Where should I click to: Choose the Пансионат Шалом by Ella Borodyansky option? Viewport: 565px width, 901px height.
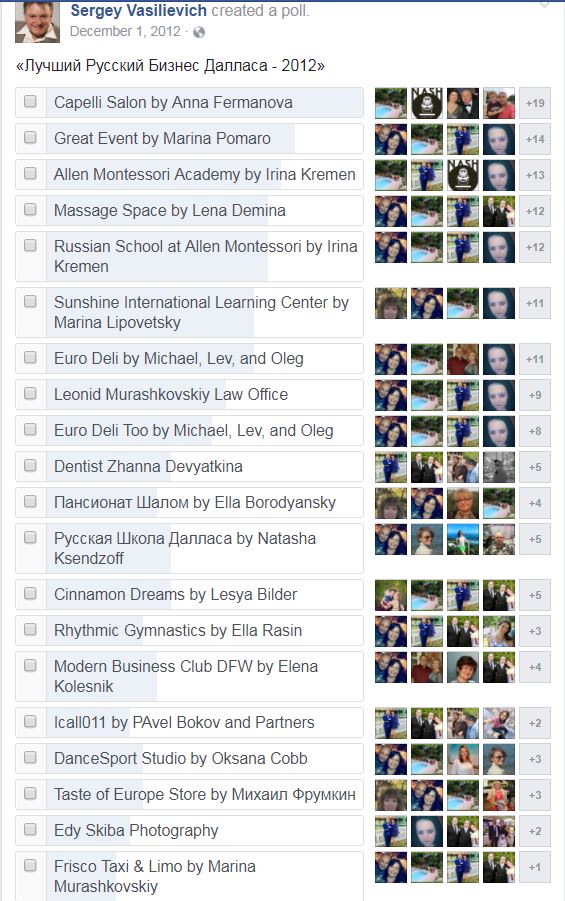(x=189, y=502)
